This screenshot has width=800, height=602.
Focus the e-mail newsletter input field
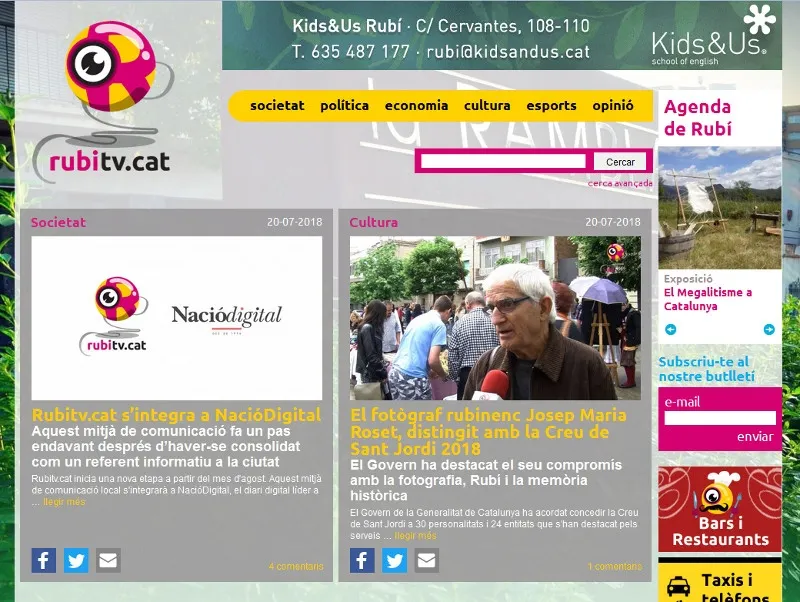pyautogui.click(x=720, y=418)
